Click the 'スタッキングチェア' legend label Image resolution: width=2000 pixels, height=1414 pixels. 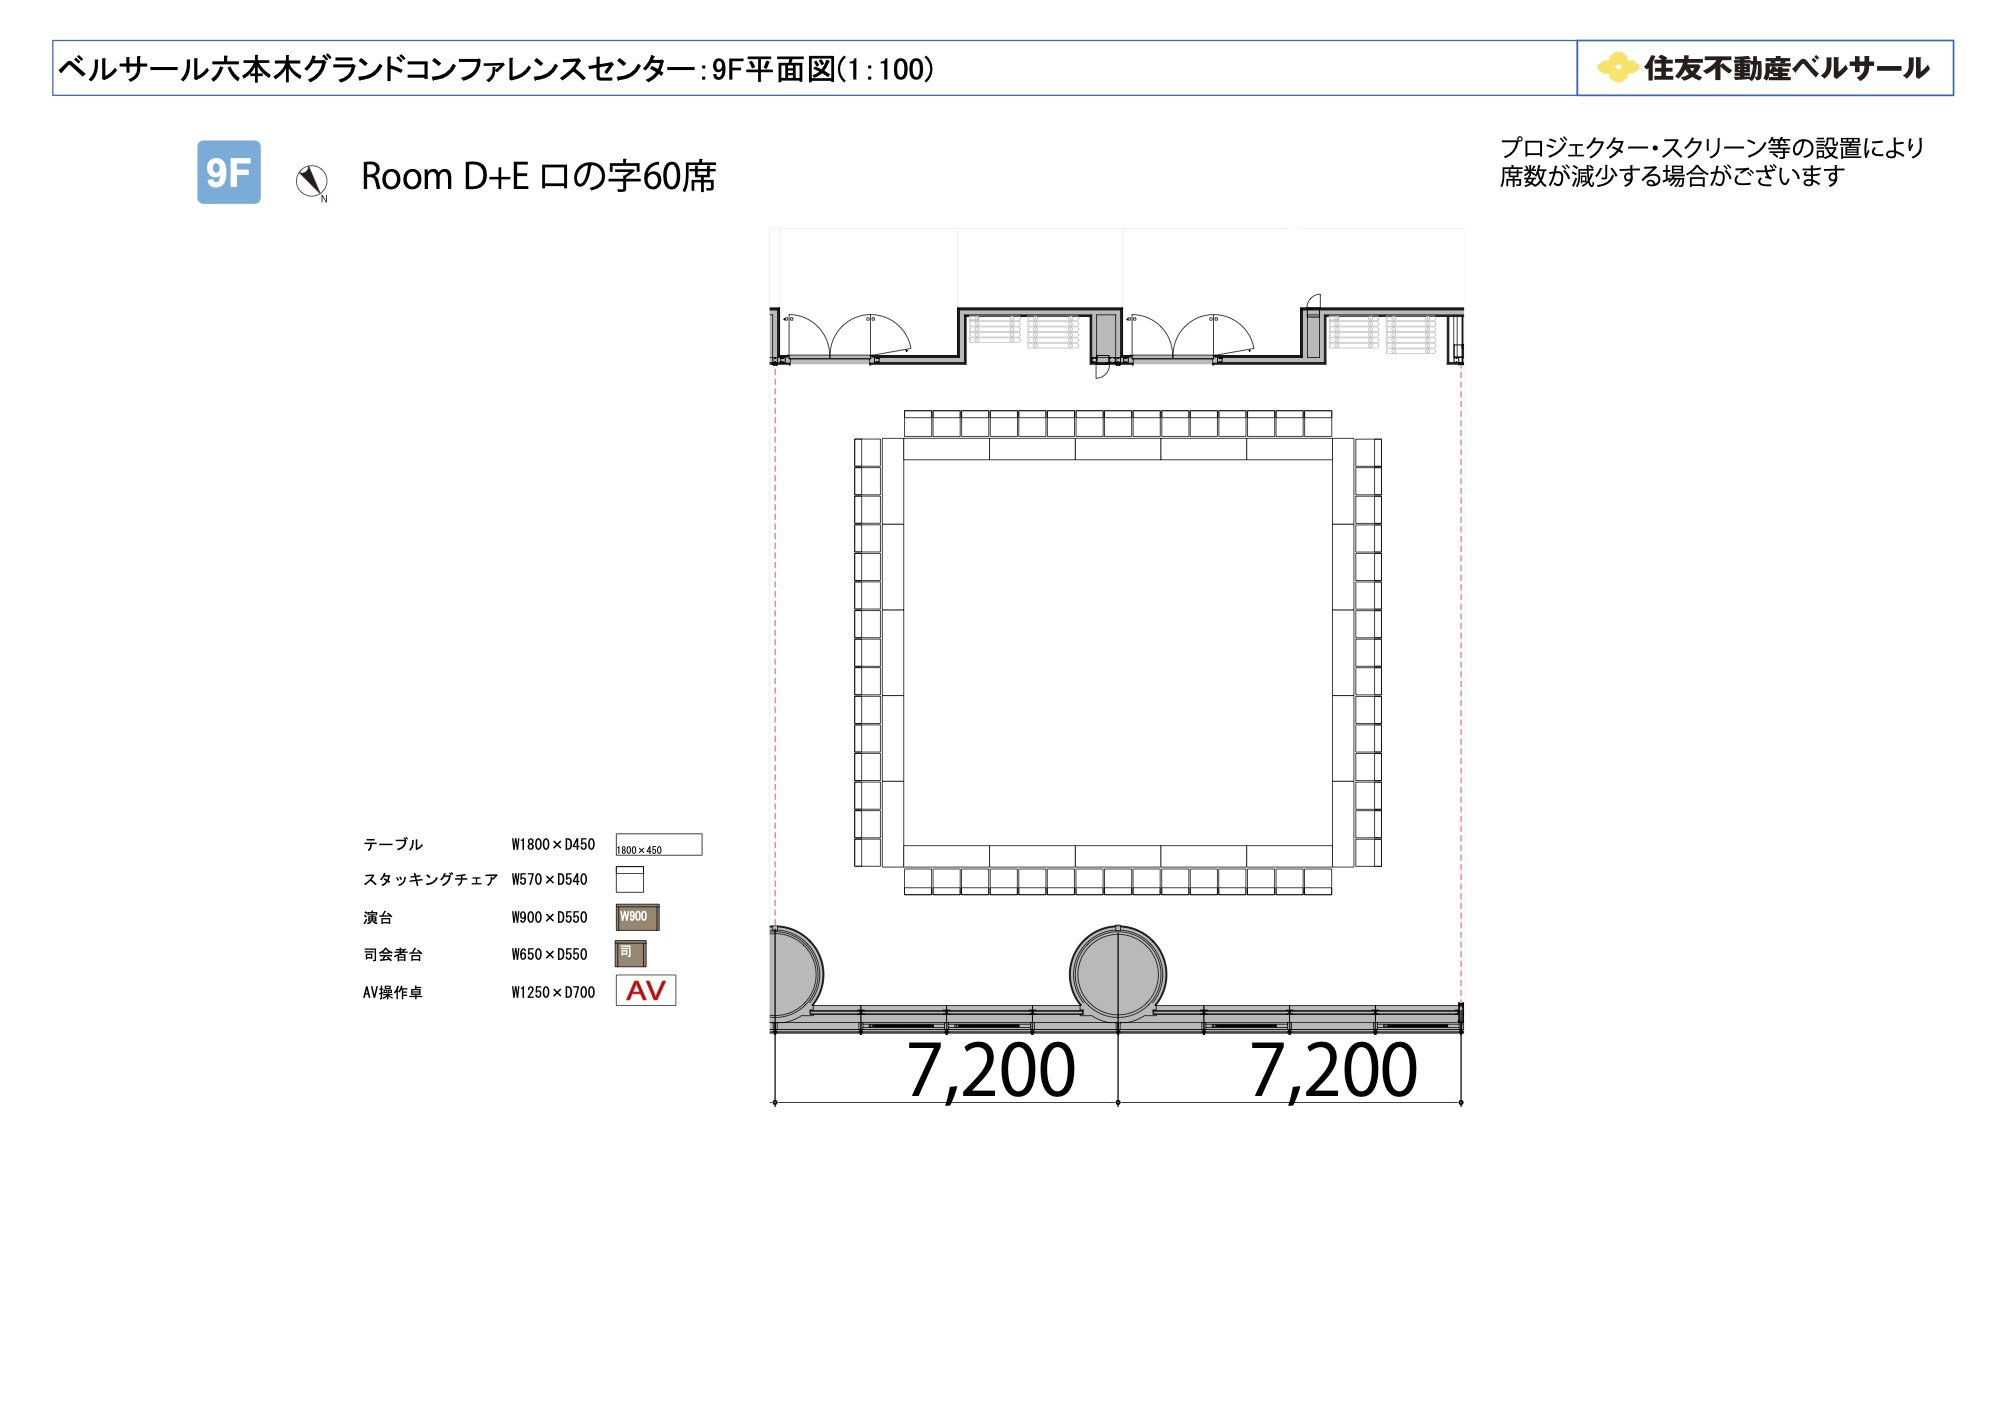[430, 880]
